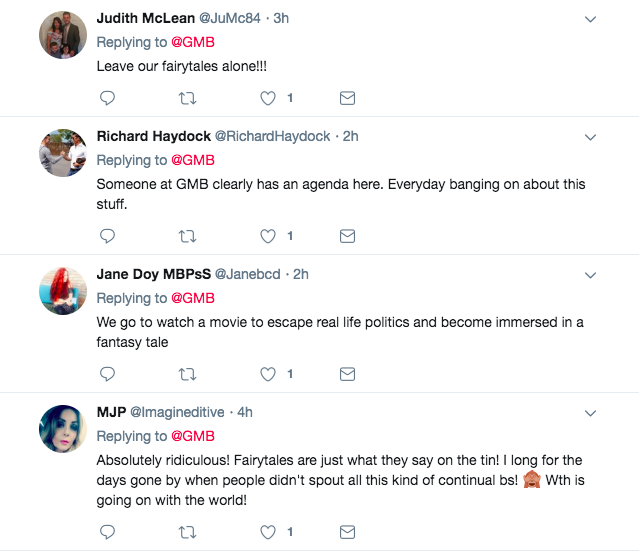Open the @GMB mention in MJP's reply
This screenshot has height=552, width=639.
tap(193, 436)
